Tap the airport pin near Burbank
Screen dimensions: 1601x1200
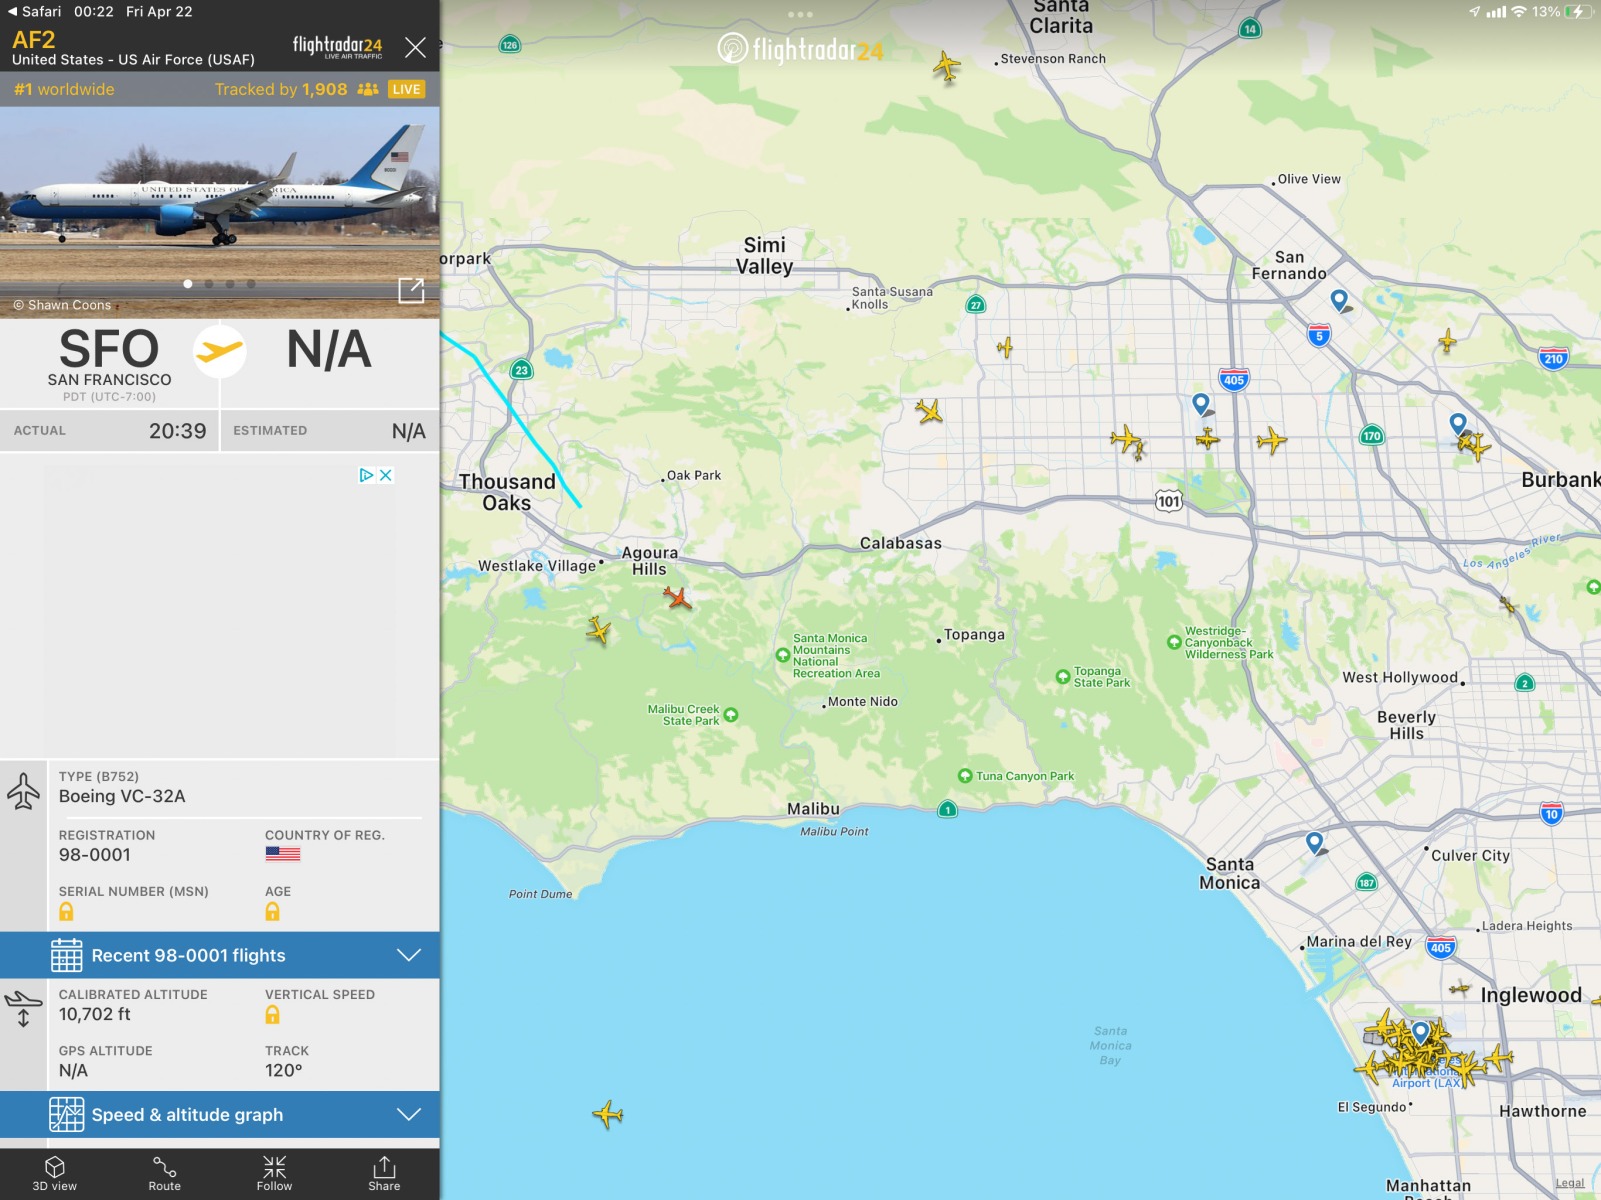[1458, 424]
